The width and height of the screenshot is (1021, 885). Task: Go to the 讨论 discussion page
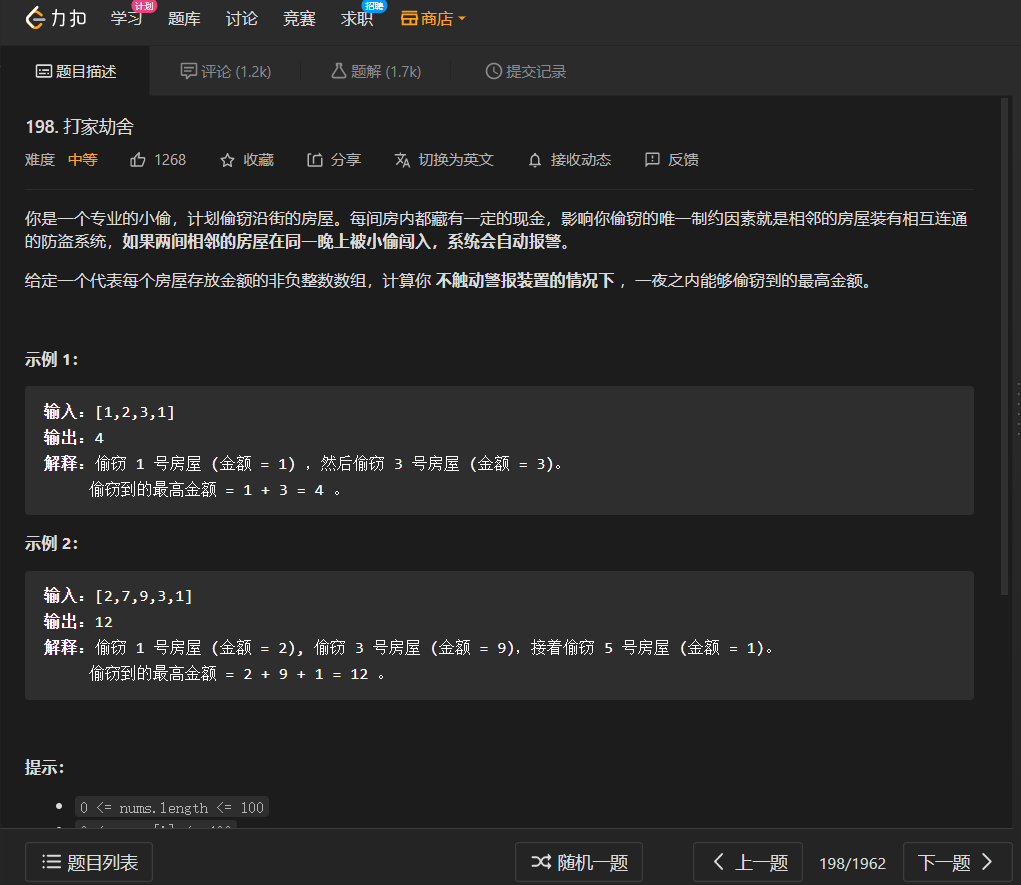[x=242, y=19]
